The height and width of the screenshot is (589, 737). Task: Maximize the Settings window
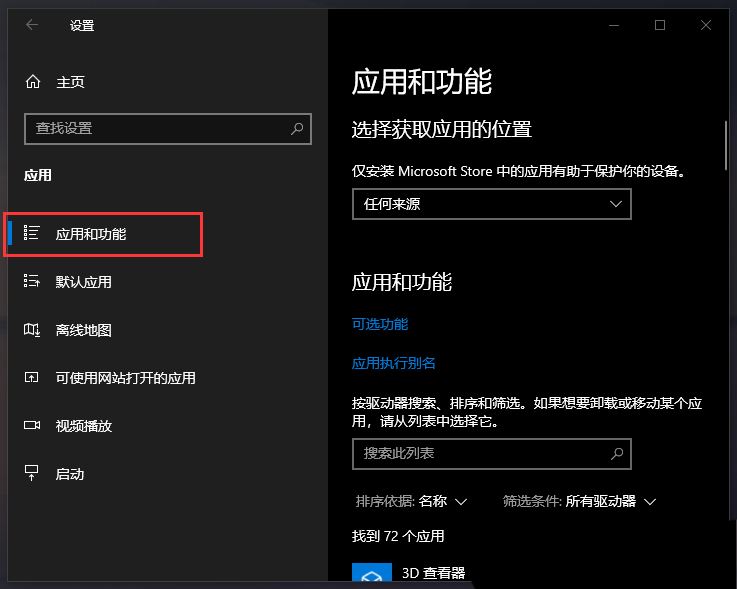point(660,25)
